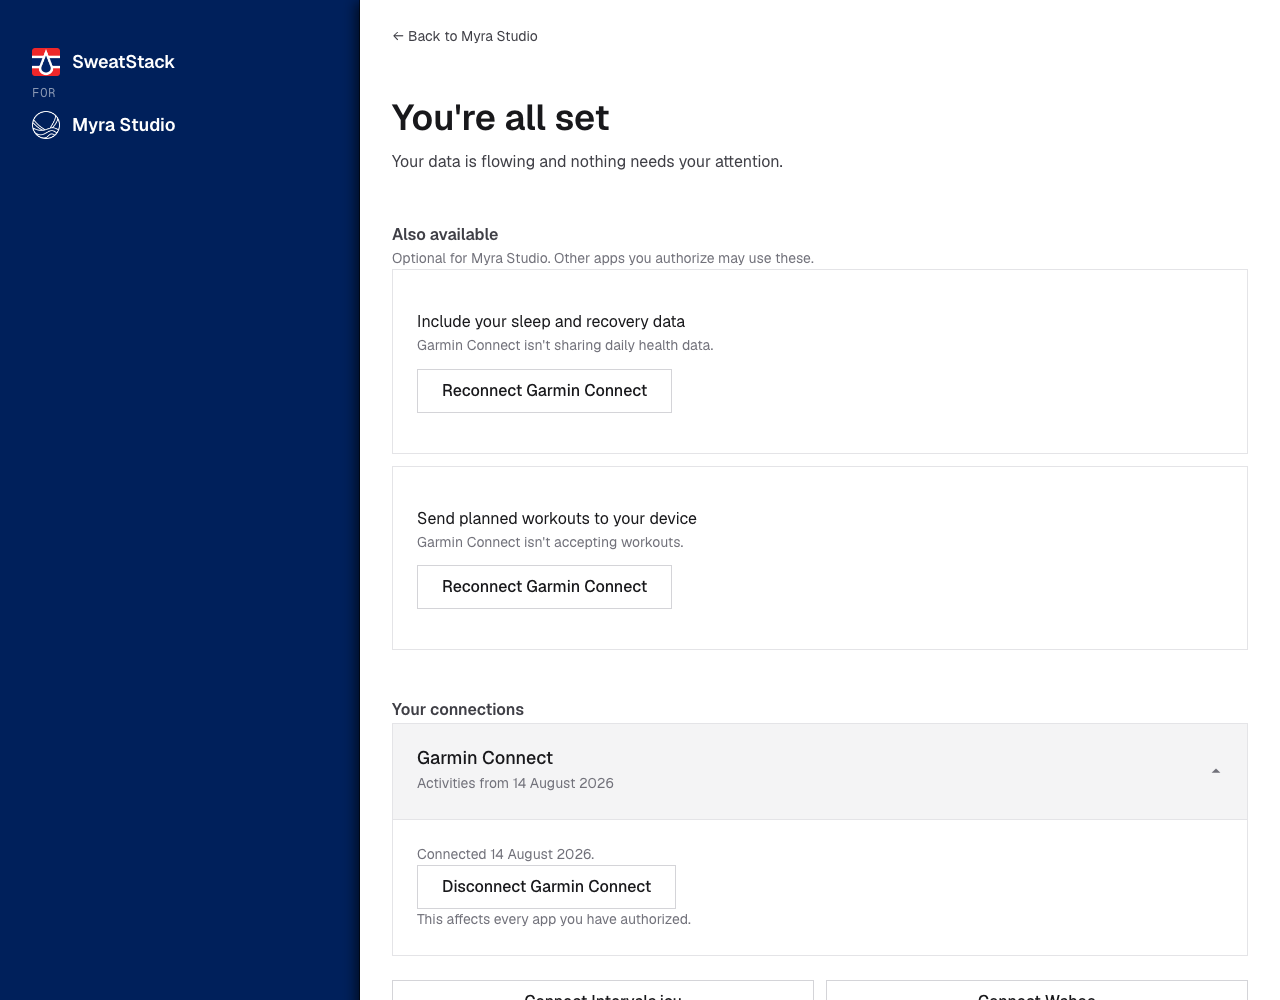Click the SweatStack brand name text
1280x1000 pixels.
tap(123, 62)
